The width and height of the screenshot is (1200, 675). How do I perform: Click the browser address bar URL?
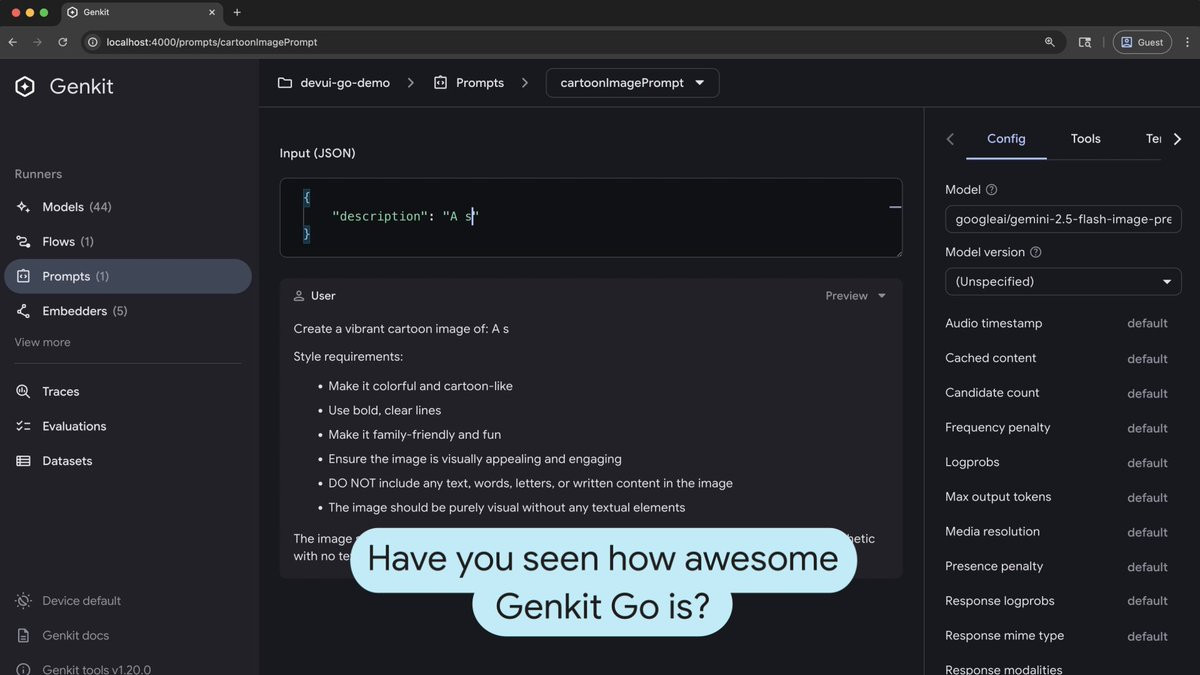pos(212,42)
